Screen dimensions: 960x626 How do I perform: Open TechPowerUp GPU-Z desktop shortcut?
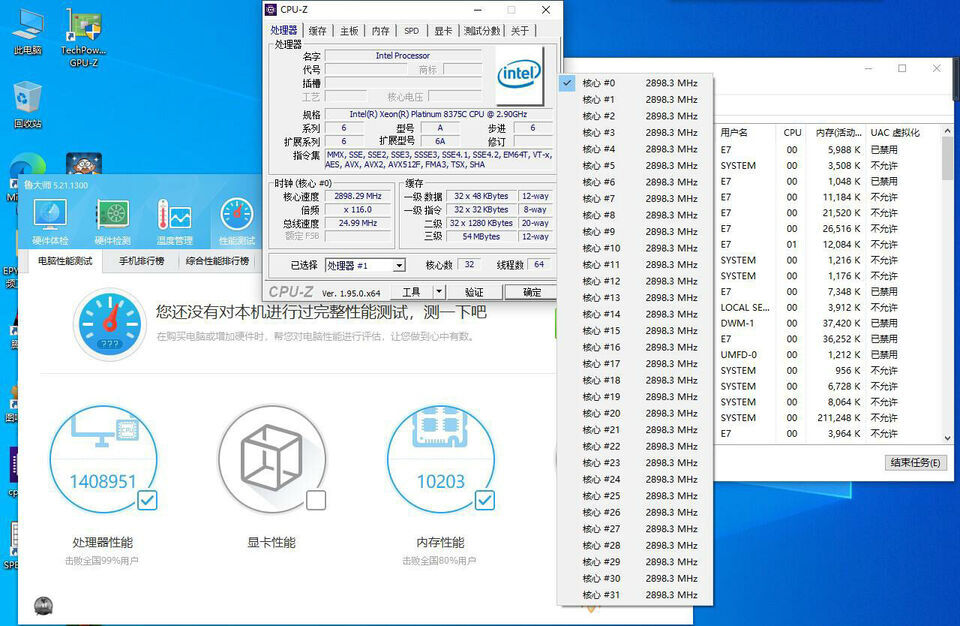84,38
